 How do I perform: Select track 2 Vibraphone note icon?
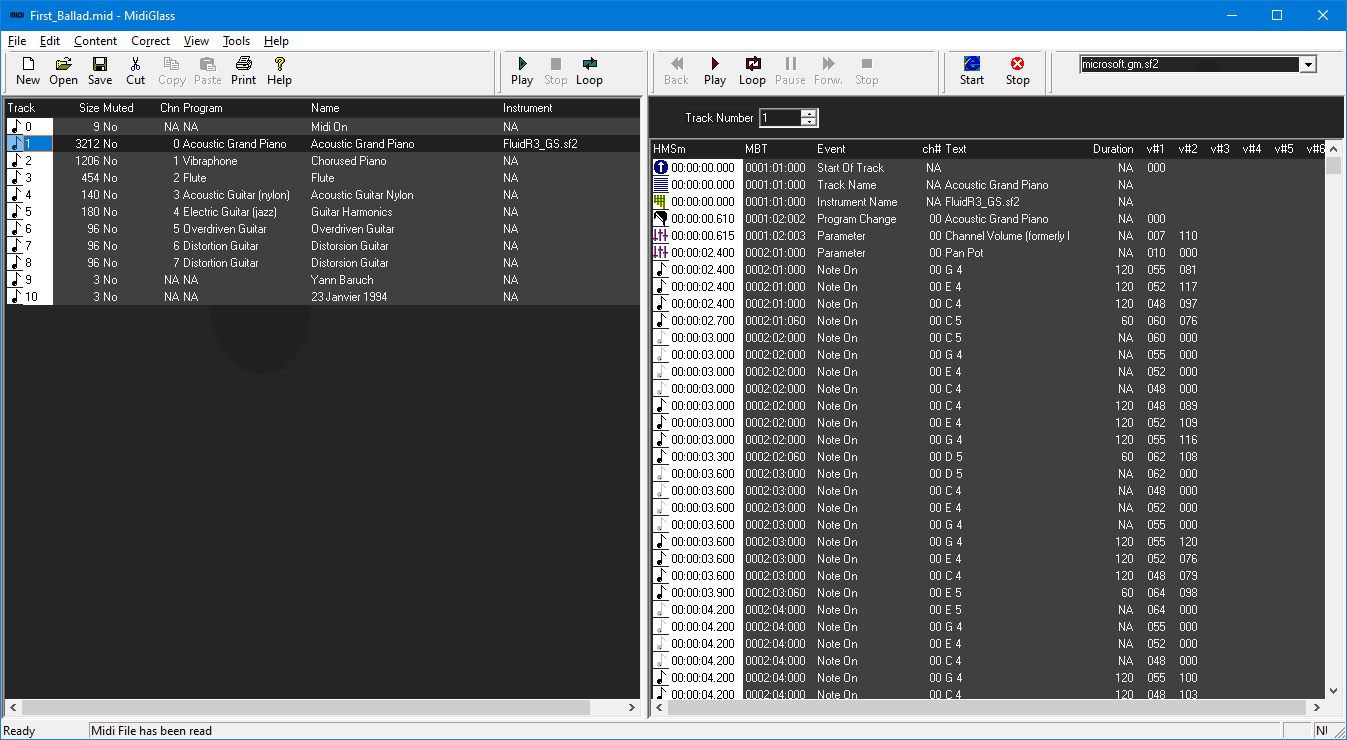pos(15,161)
